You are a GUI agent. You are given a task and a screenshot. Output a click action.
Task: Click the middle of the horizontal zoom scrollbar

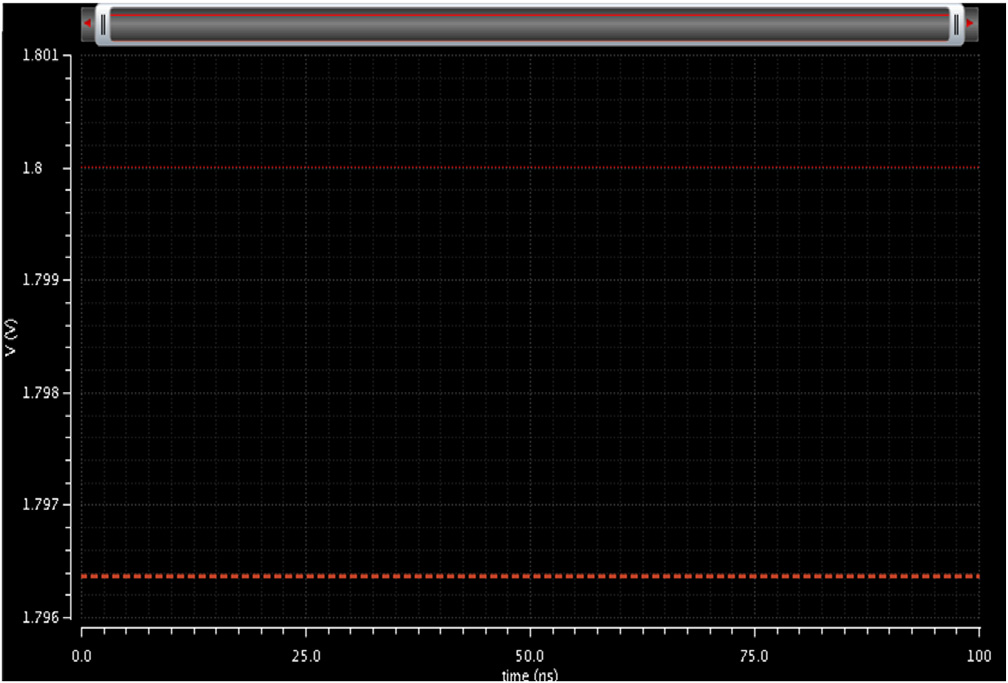(x=529, y=22)
